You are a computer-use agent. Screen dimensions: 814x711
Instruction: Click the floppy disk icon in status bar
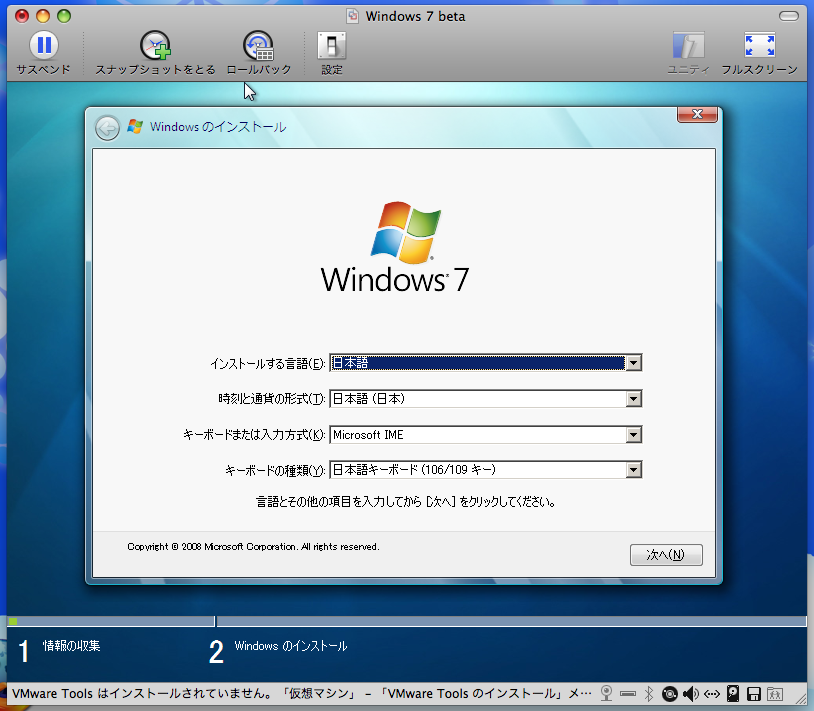point(754,693)
